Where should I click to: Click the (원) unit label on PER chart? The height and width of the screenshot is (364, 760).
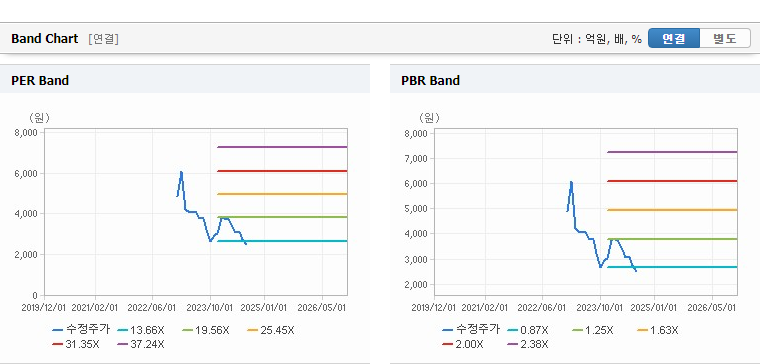[x=39, y=117]
